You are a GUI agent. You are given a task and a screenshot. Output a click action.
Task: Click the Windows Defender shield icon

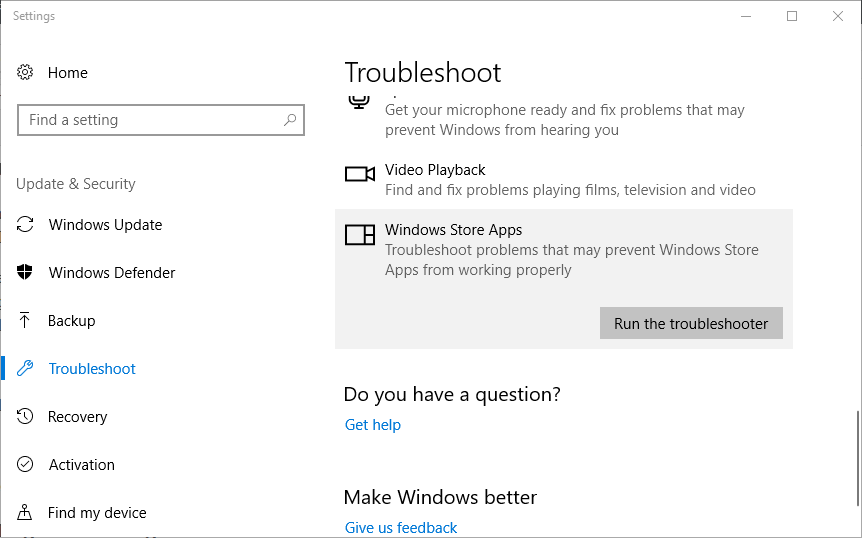tap(27, 273)
